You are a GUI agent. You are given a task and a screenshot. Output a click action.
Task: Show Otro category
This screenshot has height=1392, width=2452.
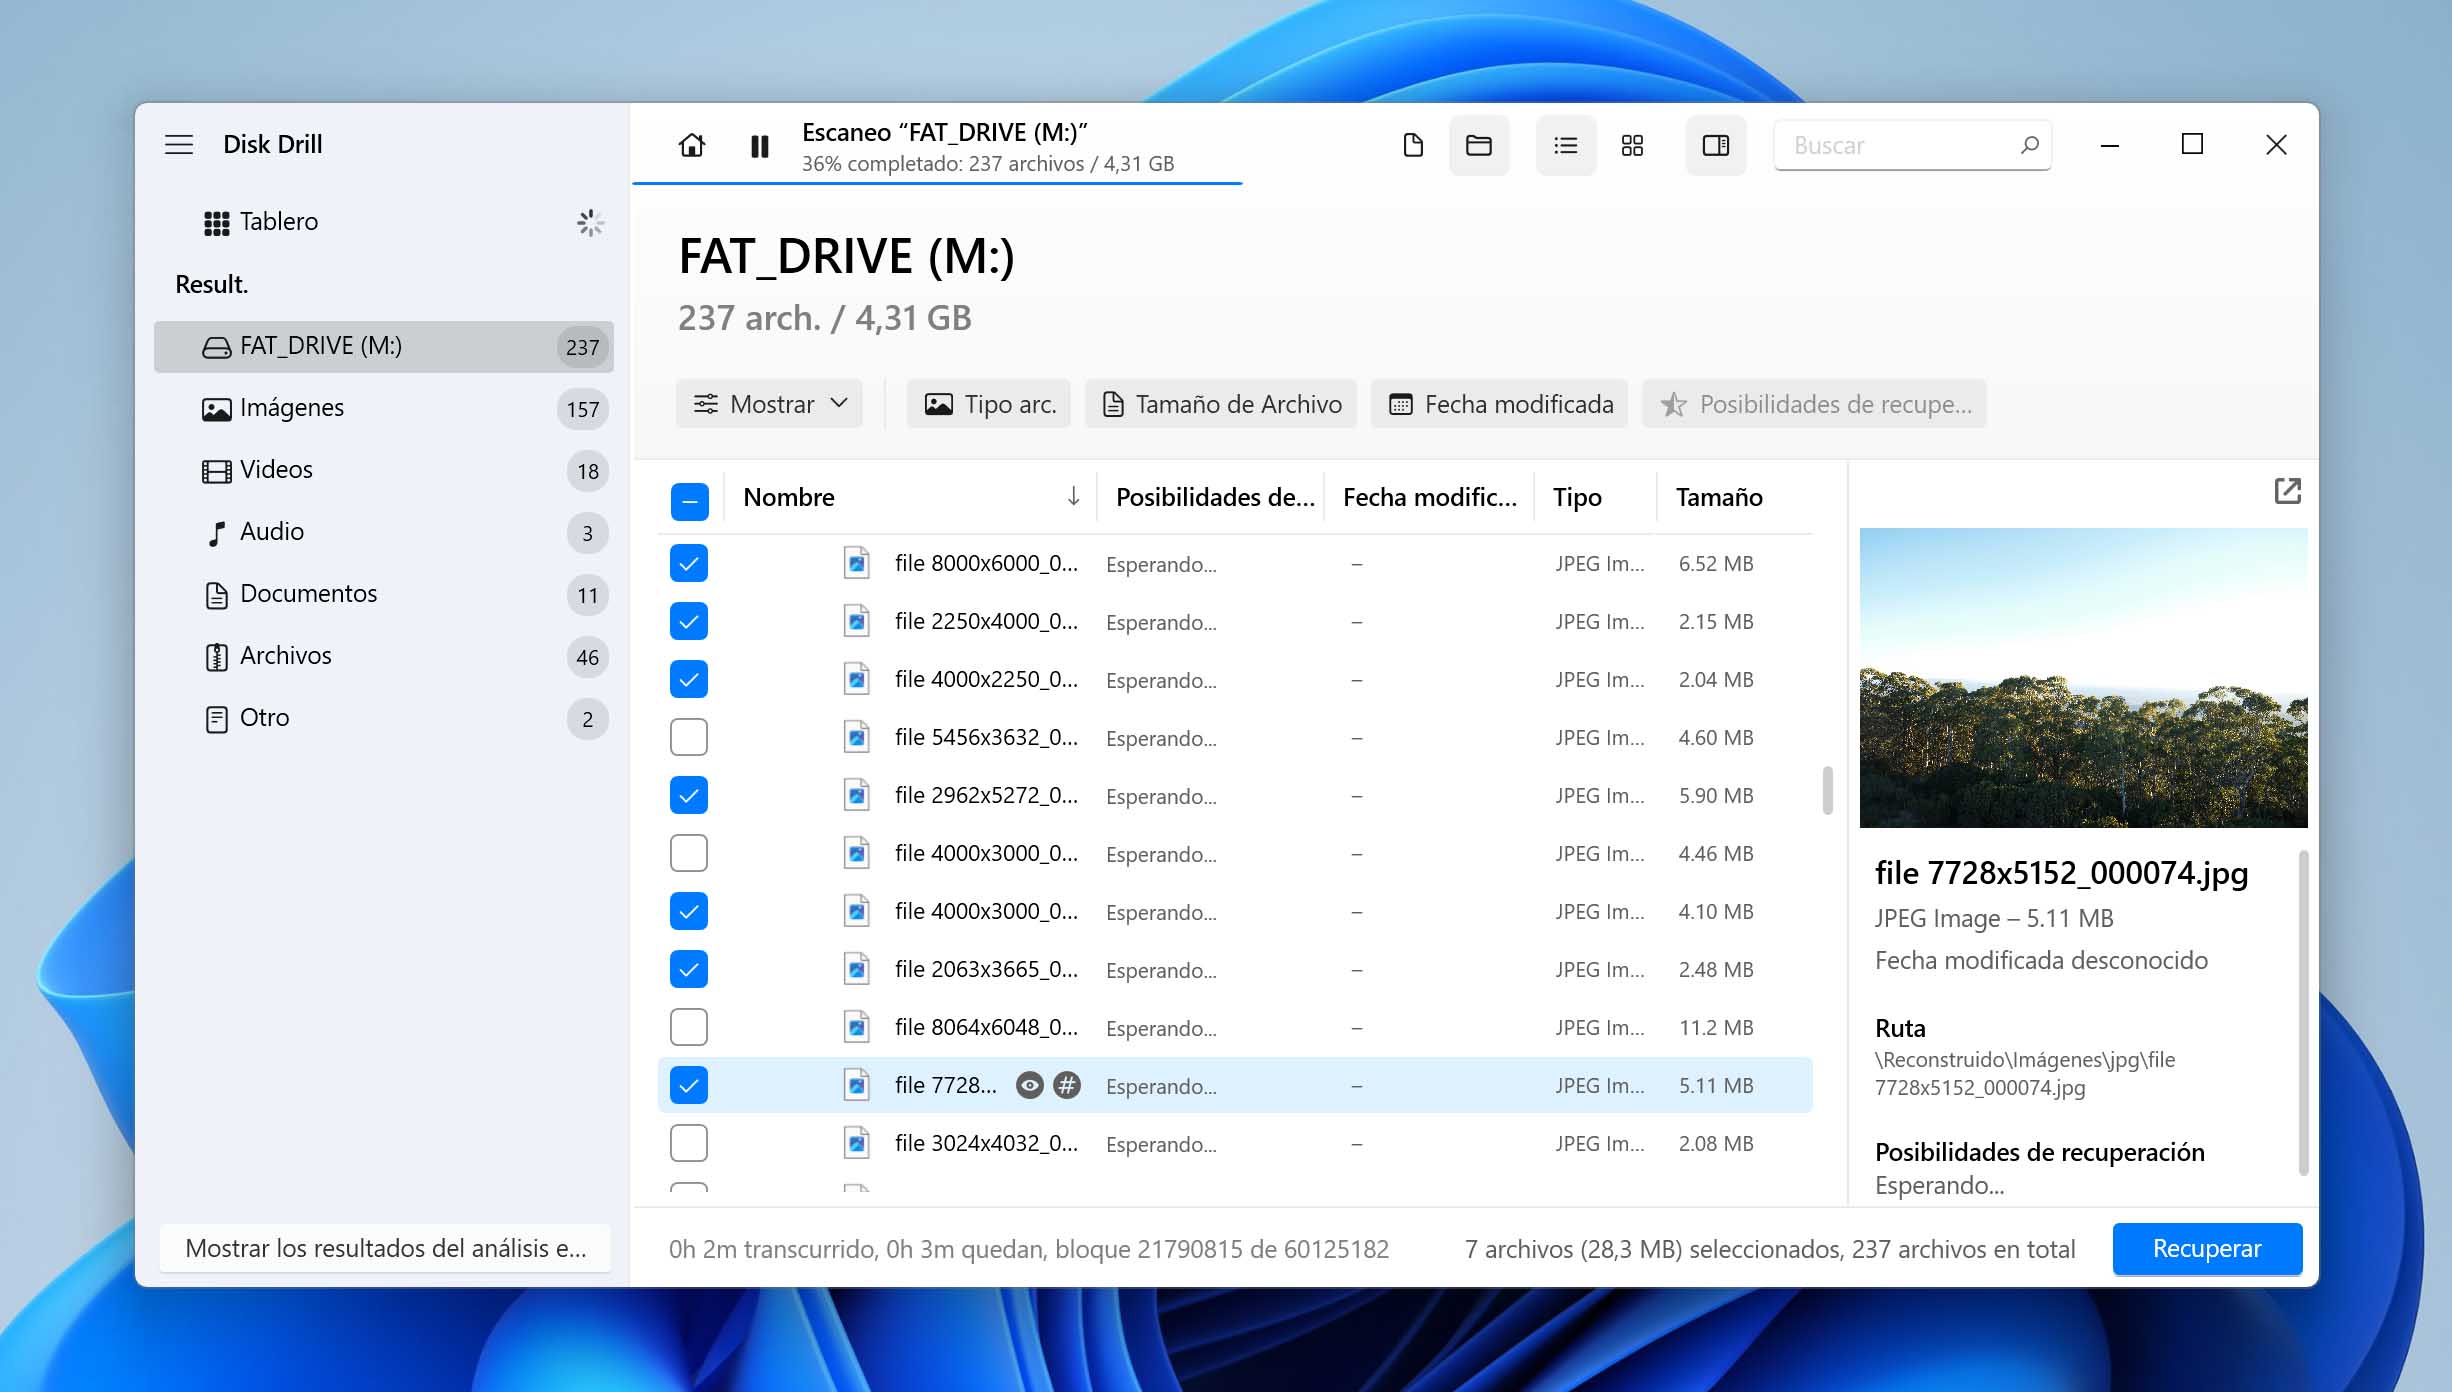coord(383,718)
